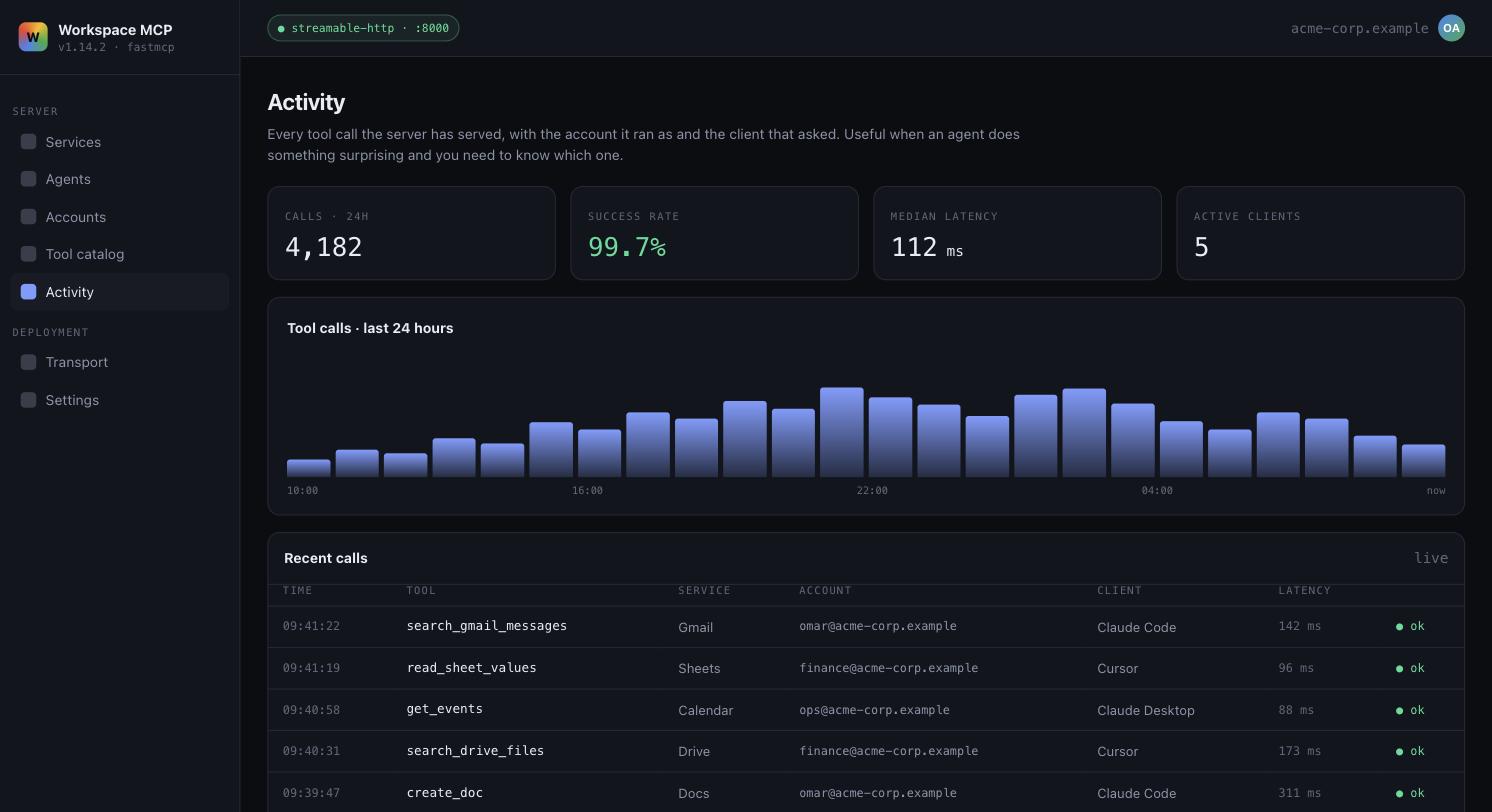The image size is (1492, 812).
Task: Click the Accounts sidebar icon
Action: coord(29,217)
